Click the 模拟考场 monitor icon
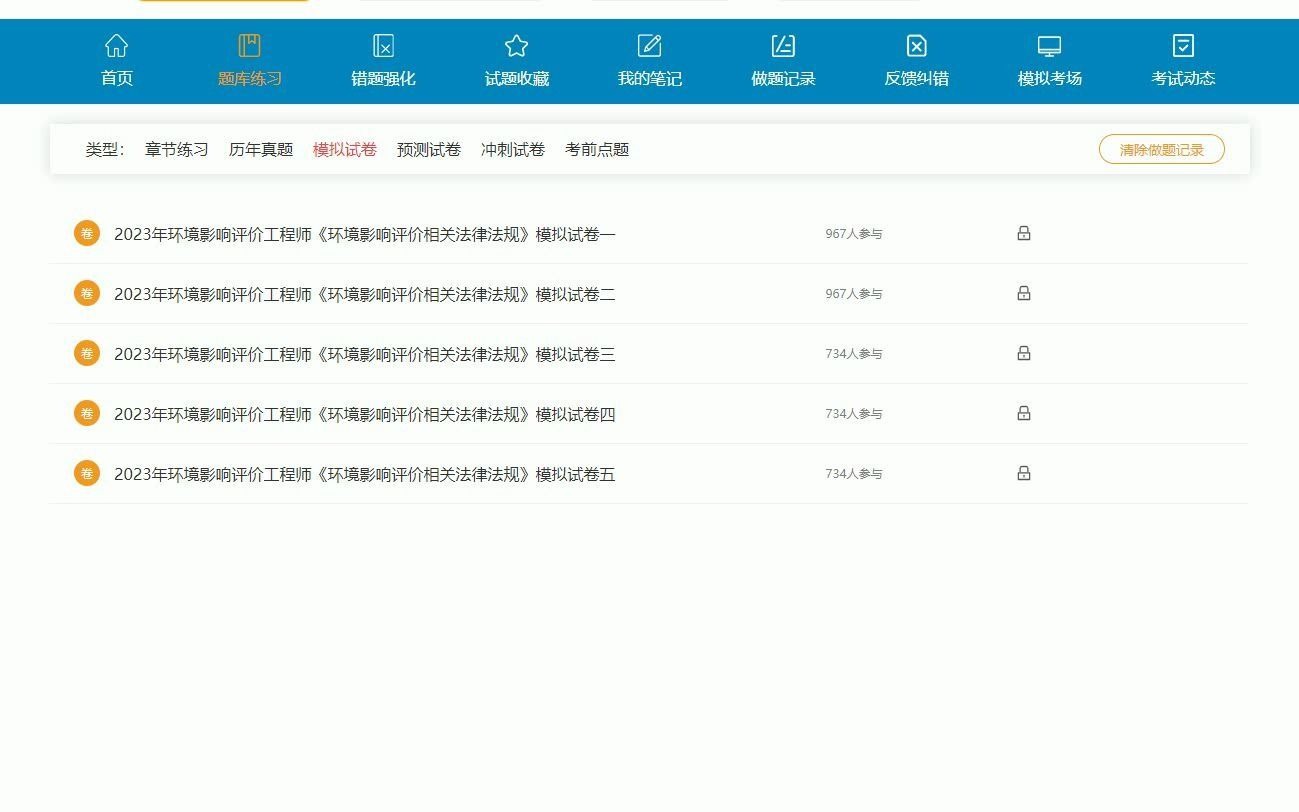The image size is (1299, 812). [1049, 46]
